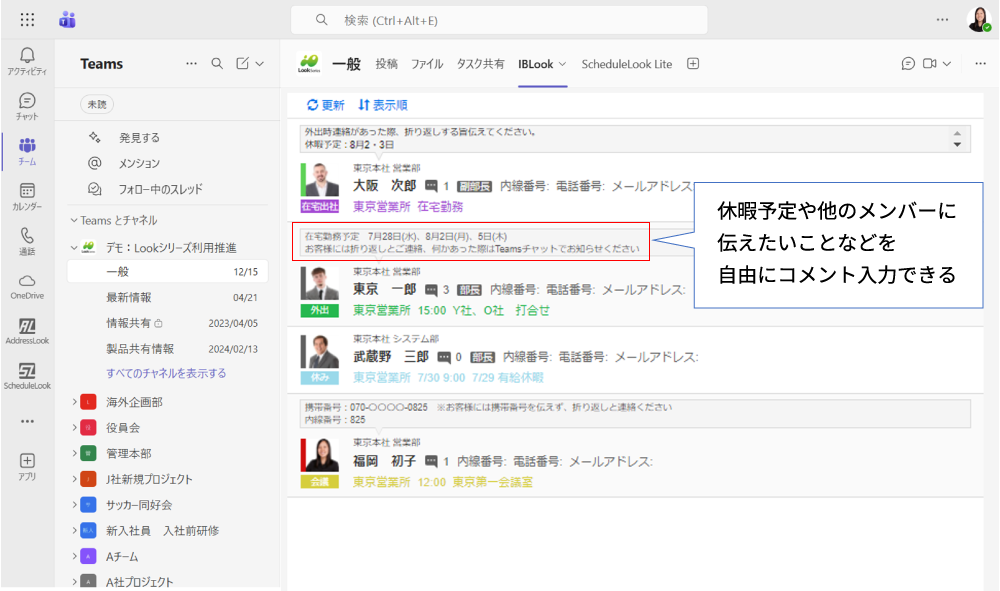Open comment bubble for 東京 一郎

(431, 290)
